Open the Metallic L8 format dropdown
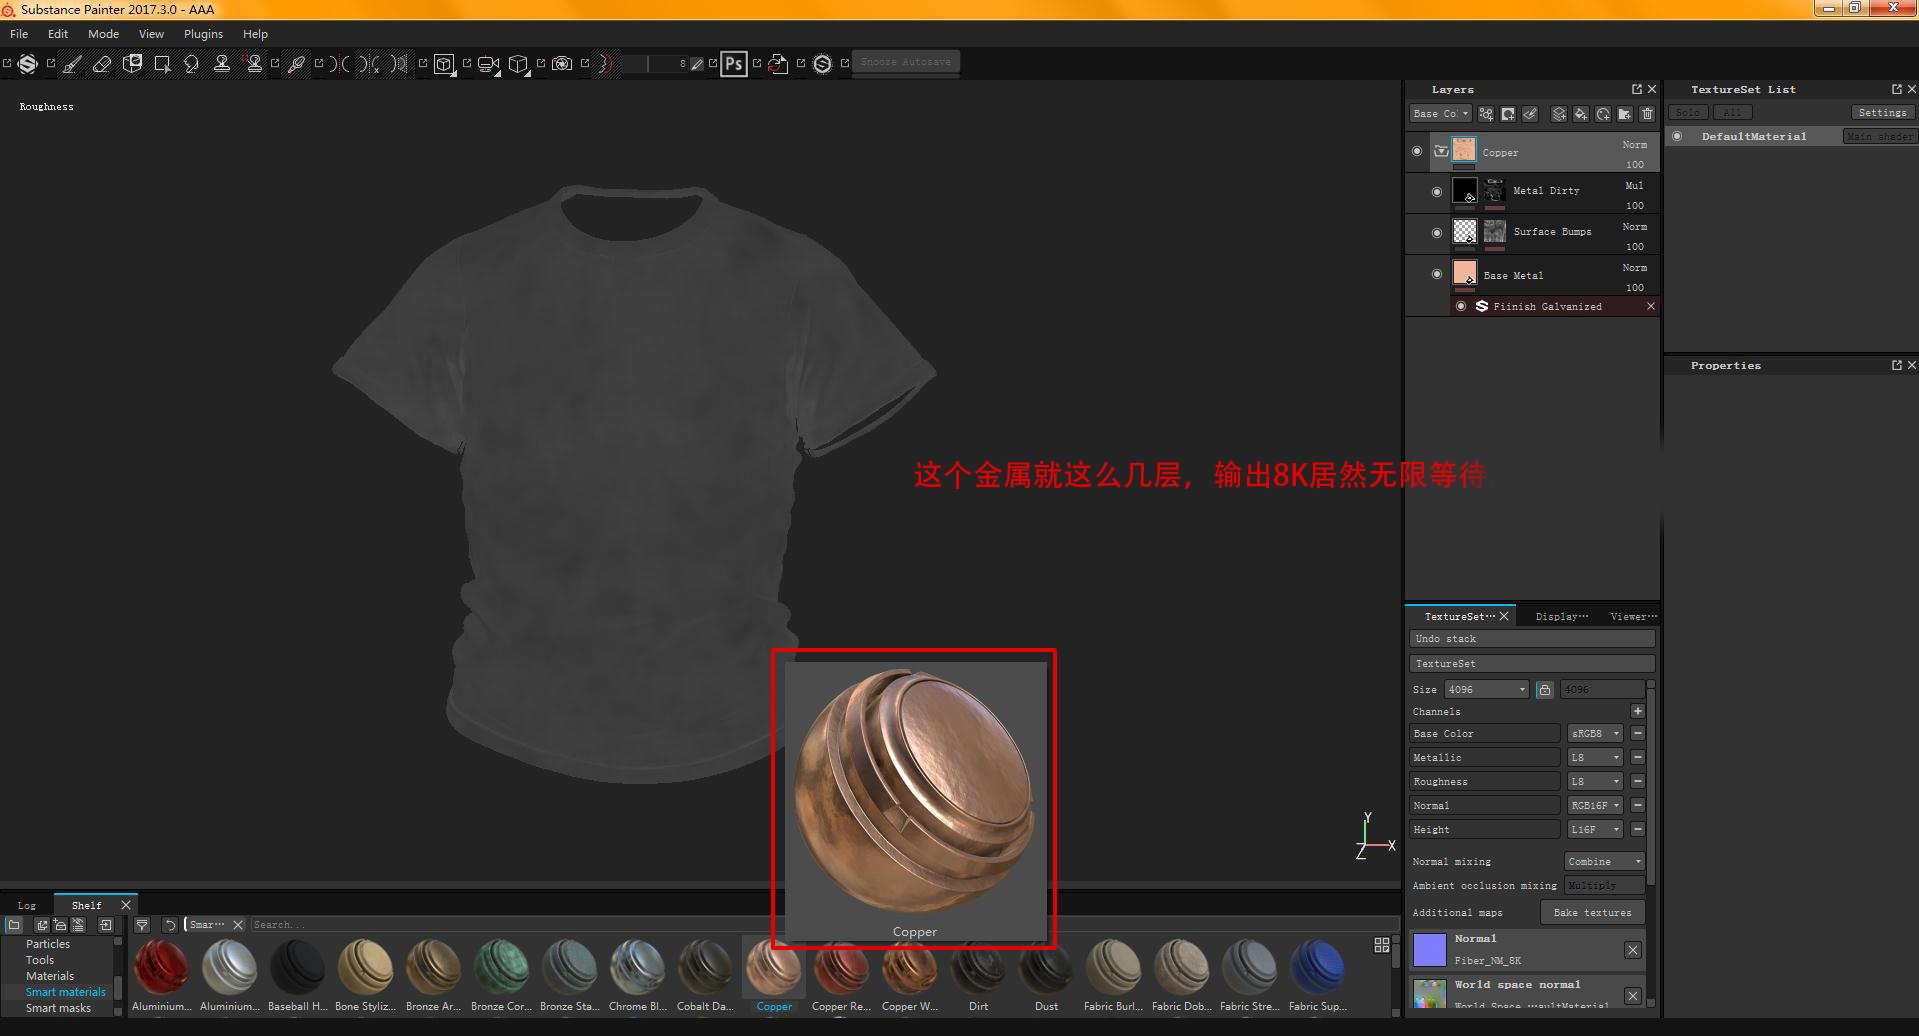This screenshot has width=1919, height=1036. pyautogui.click(x=1595, y=758)
